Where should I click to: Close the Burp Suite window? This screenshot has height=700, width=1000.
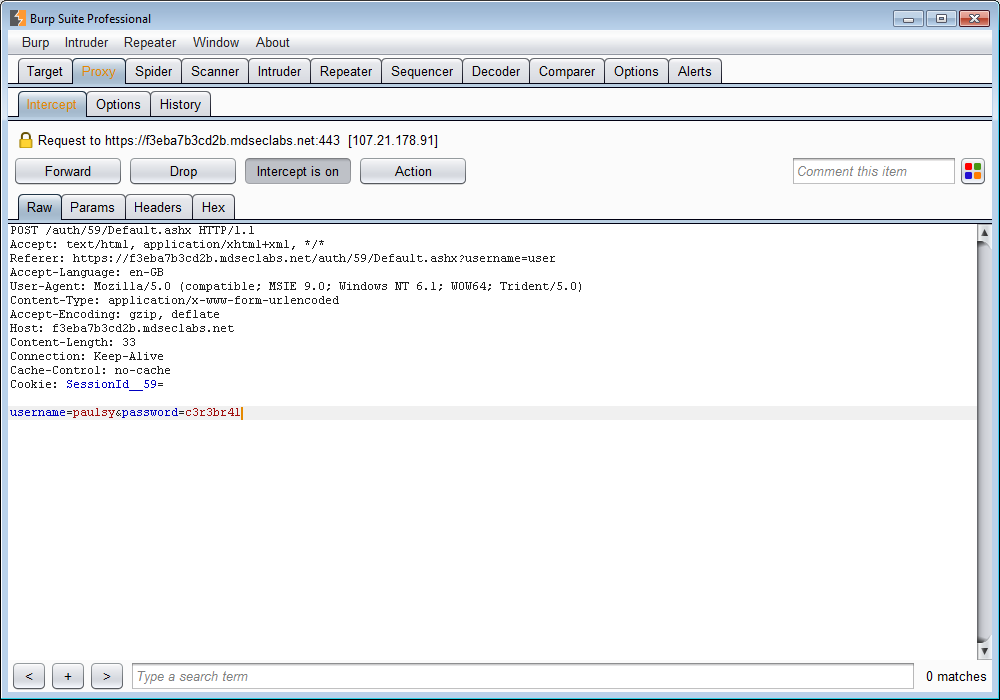pos(974,18)
